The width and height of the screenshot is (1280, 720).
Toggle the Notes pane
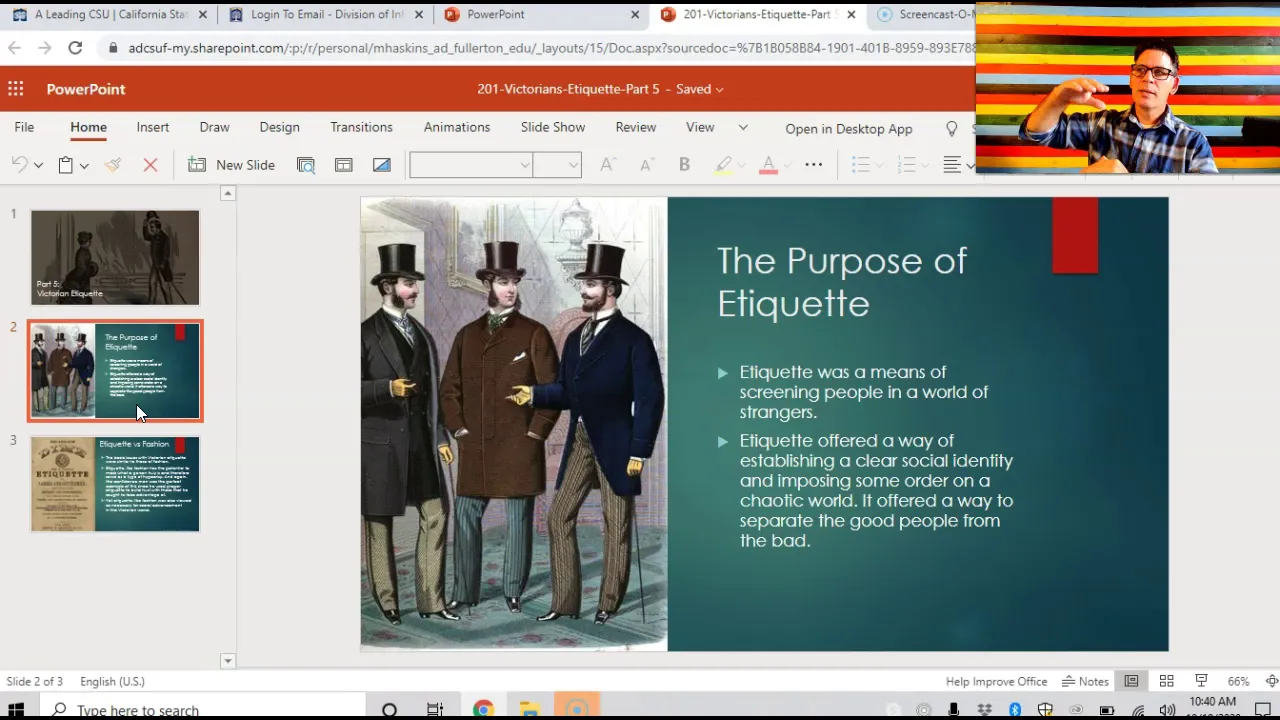point(1085,681)
